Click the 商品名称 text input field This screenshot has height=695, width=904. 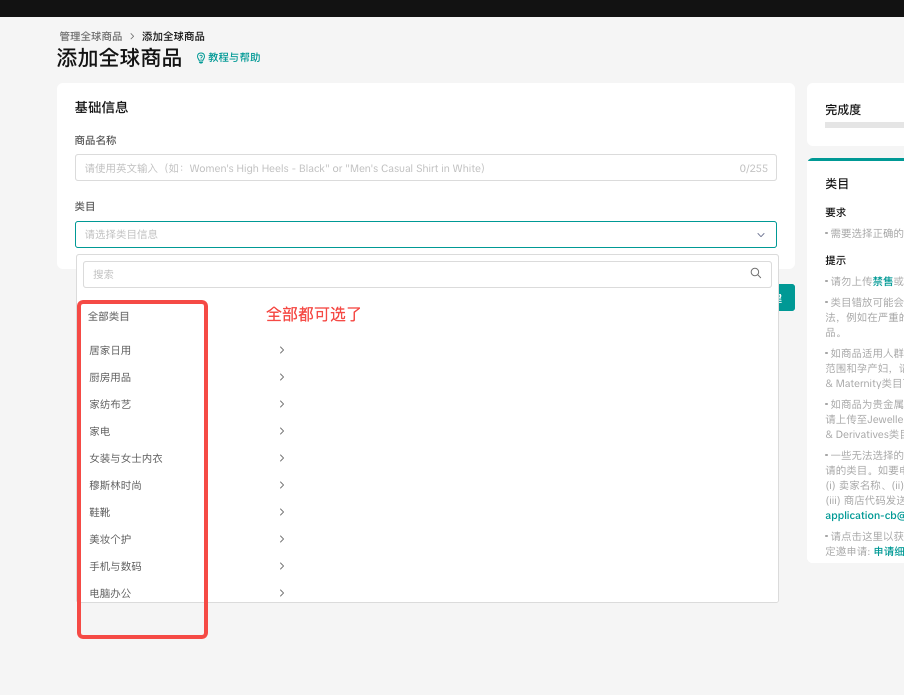coord(400,168)
